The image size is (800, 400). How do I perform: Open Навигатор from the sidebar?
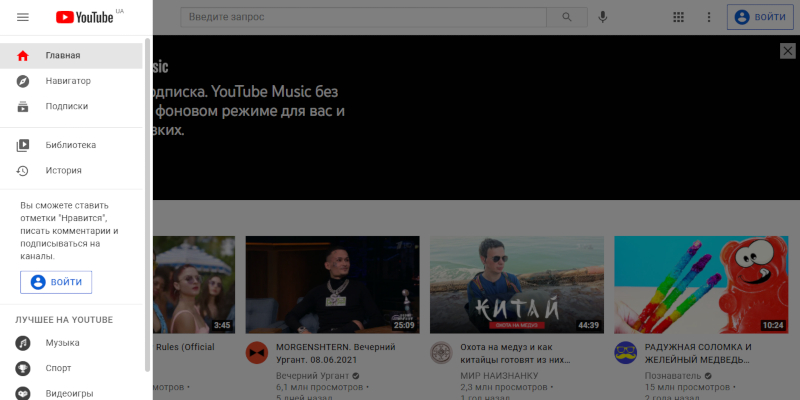[68, 80]
